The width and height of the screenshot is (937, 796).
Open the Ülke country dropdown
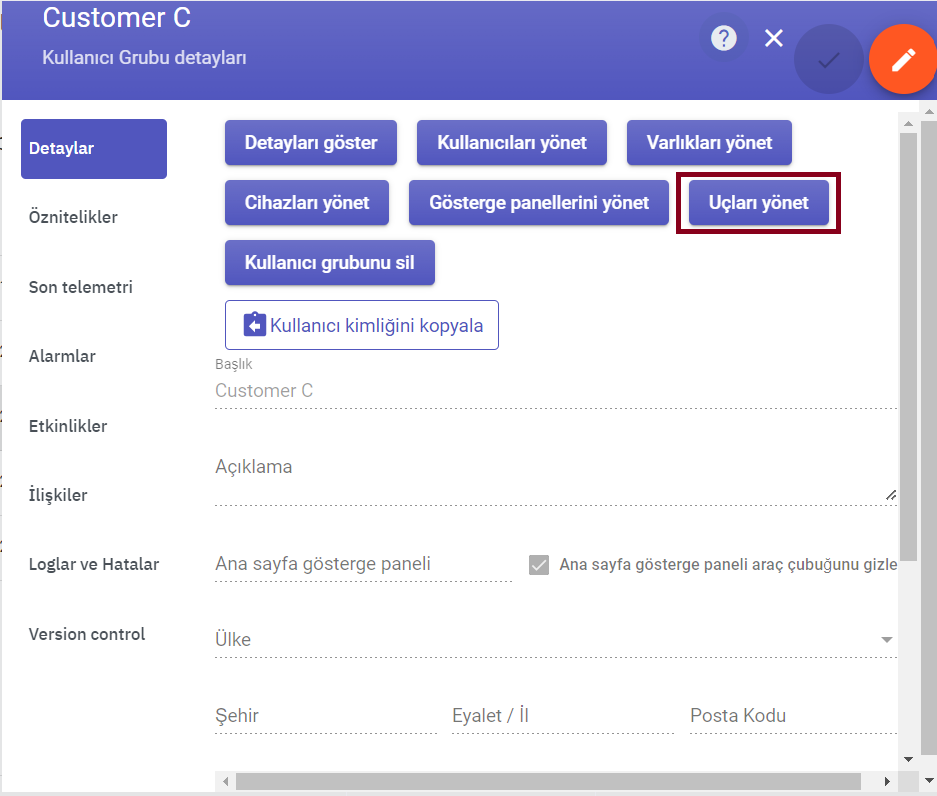coord(556,639)
